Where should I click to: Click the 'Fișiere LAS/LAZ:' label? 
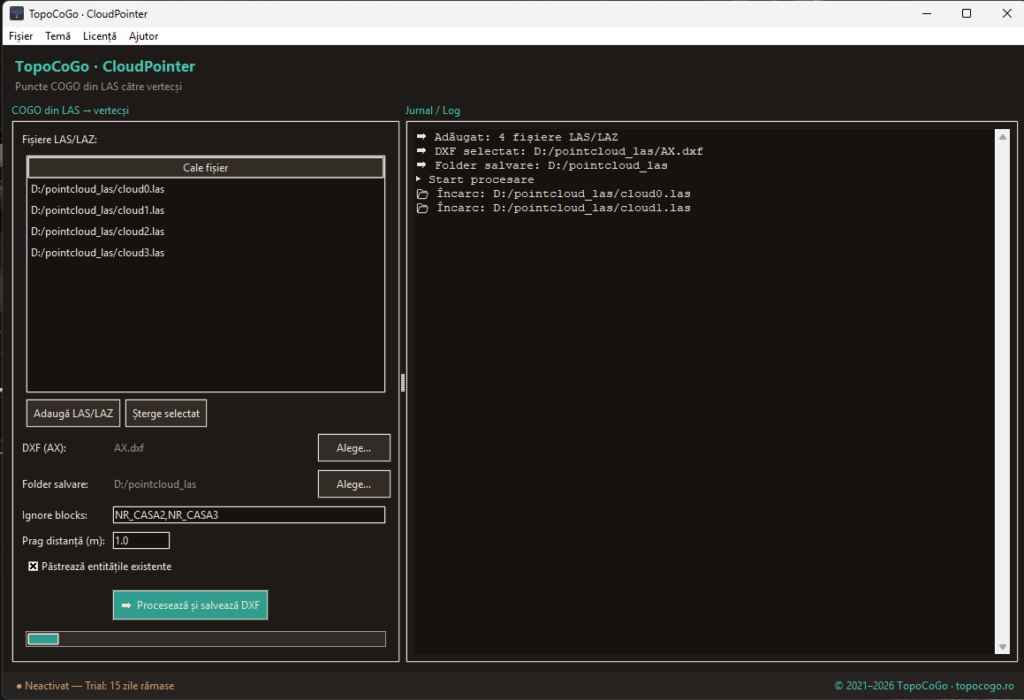tap(59, 140)
